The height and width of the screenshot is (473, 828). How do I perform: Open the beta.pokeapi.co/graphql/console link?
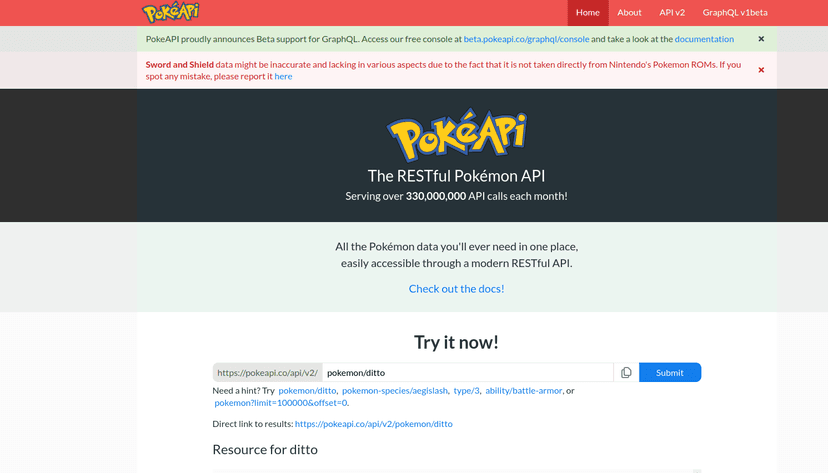pos(526,39)
